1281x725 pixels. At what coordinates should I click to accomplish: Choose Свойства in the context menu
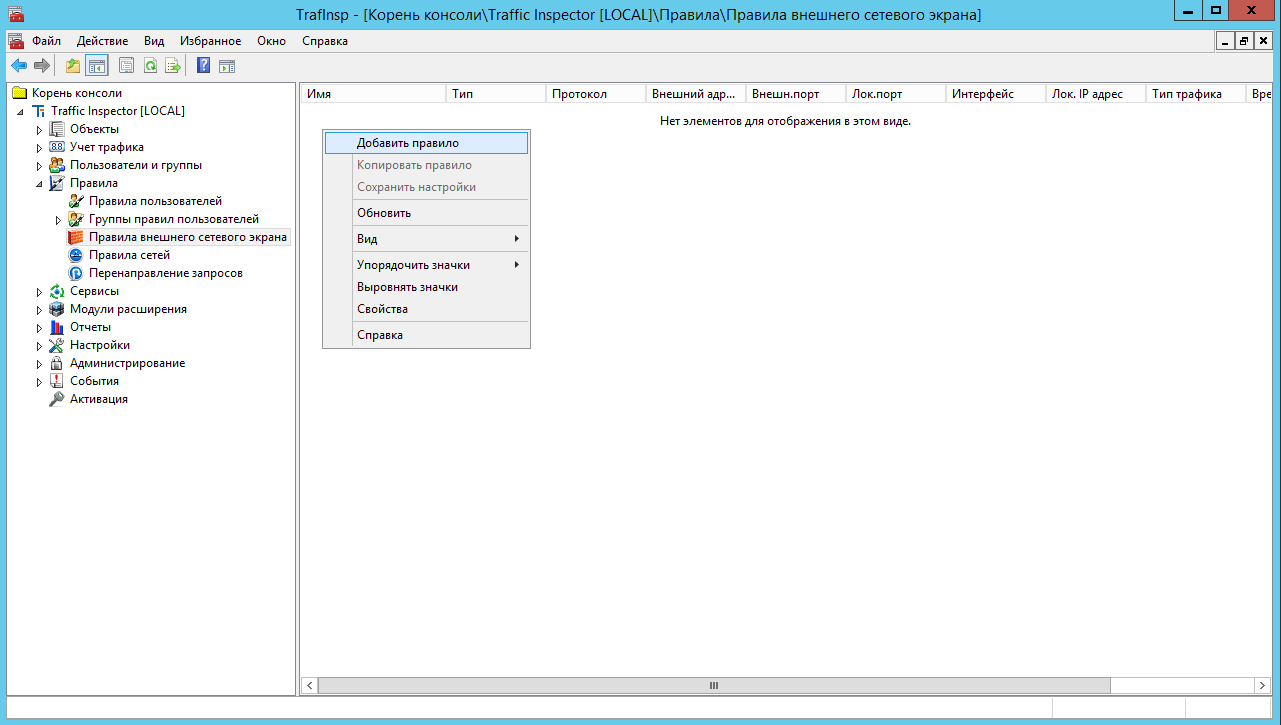pos(426,309)
